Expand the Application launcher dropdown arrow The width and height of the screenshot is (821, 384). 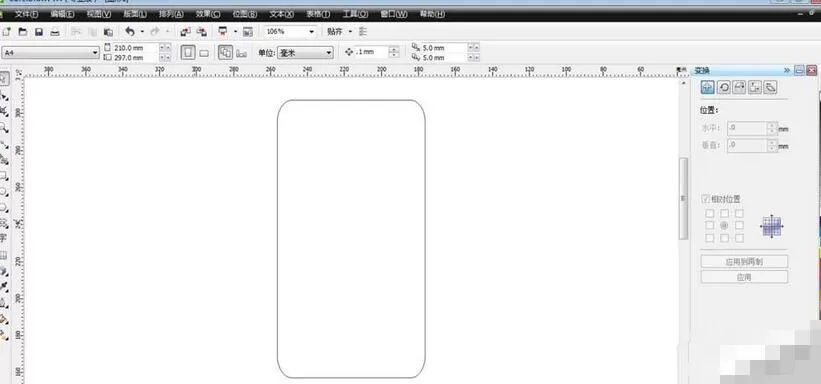[x=235, y=32]
